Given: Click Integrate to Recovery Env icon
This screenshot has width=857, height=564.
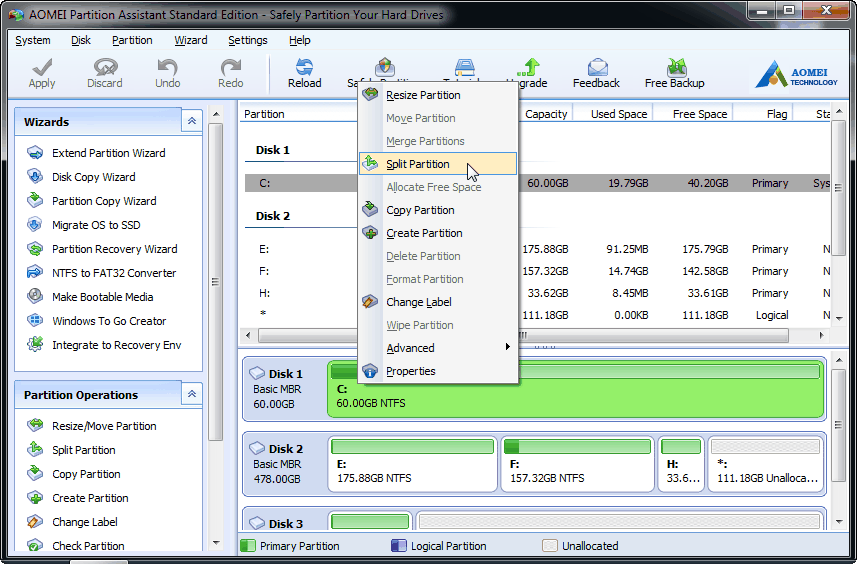Looking at the screenshot, I should 35,344.
